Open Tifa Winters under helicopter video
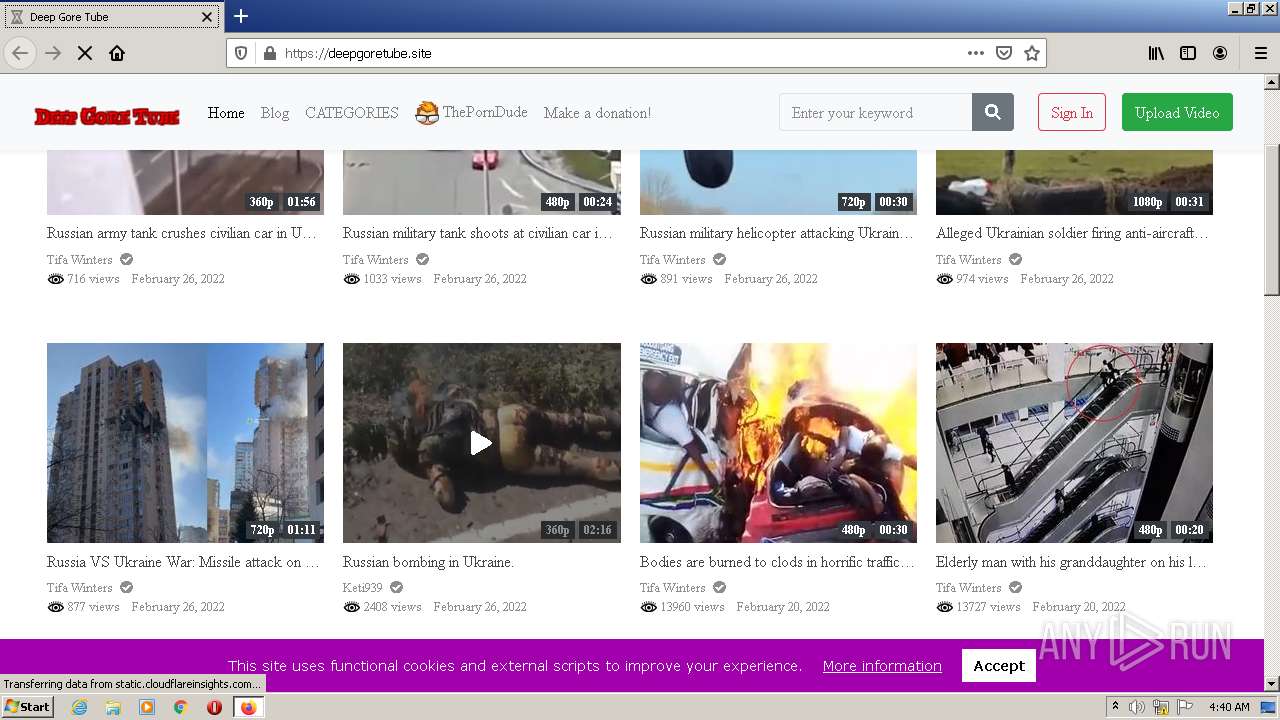This screenshot has width=1280, height=720. pyautogui.click(x=673, y=259)
